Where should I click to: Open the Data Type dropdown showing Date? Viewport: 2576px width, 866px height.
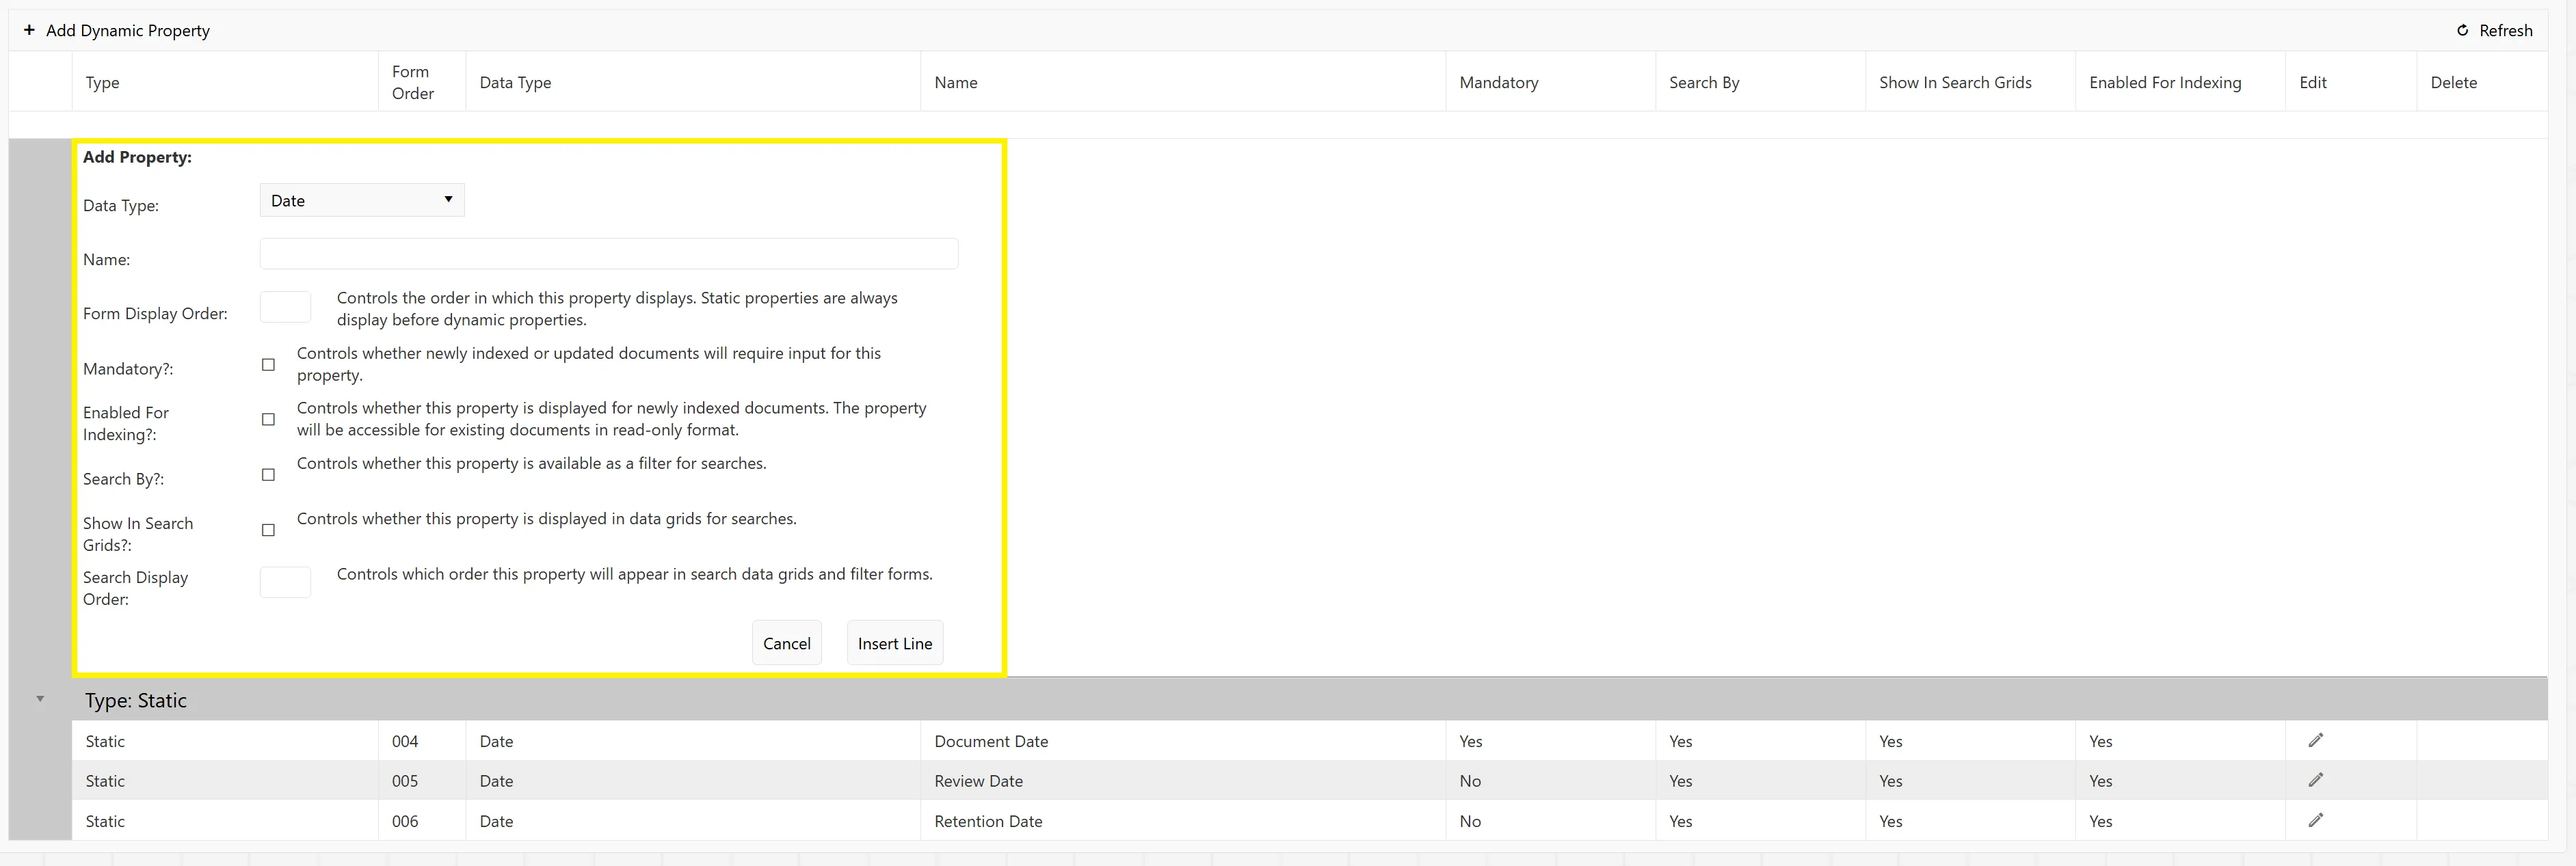point(362,200)
